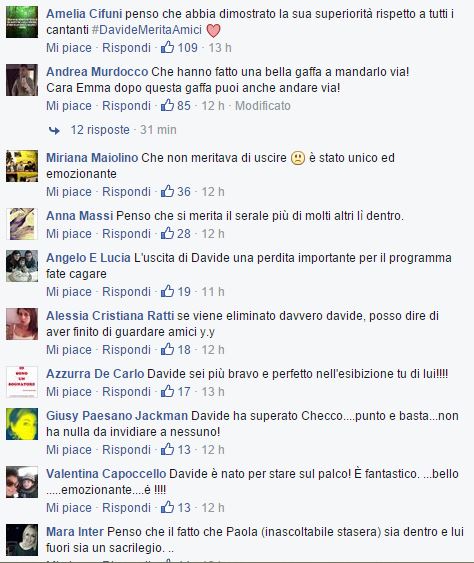
Task: Click the thumbs-up icon with 19 likes
Action: pyautogui.click(x=167, y=291)
